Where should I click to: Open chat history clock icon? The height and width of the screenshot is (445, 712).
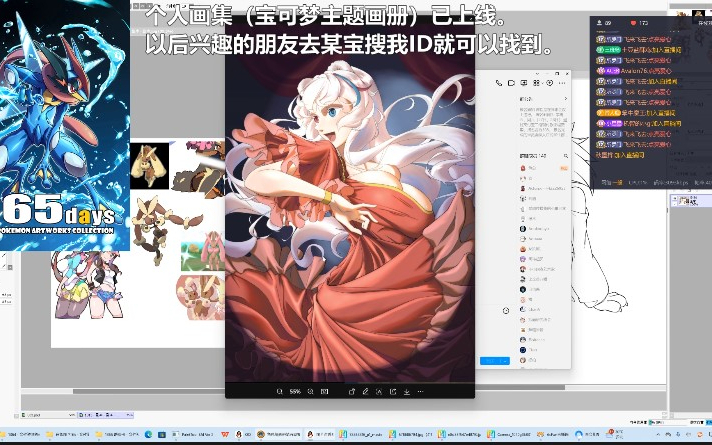[506, 311]
